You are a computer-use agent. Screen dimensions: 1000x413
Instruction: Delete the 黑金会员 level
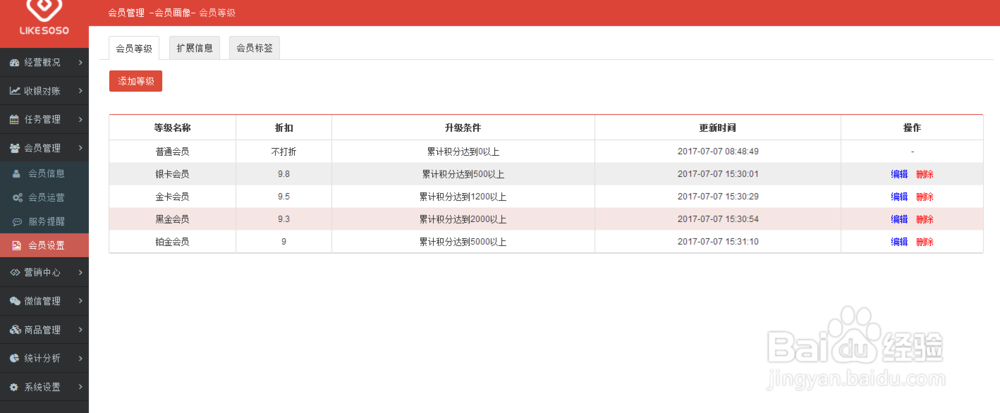point(925,219)
